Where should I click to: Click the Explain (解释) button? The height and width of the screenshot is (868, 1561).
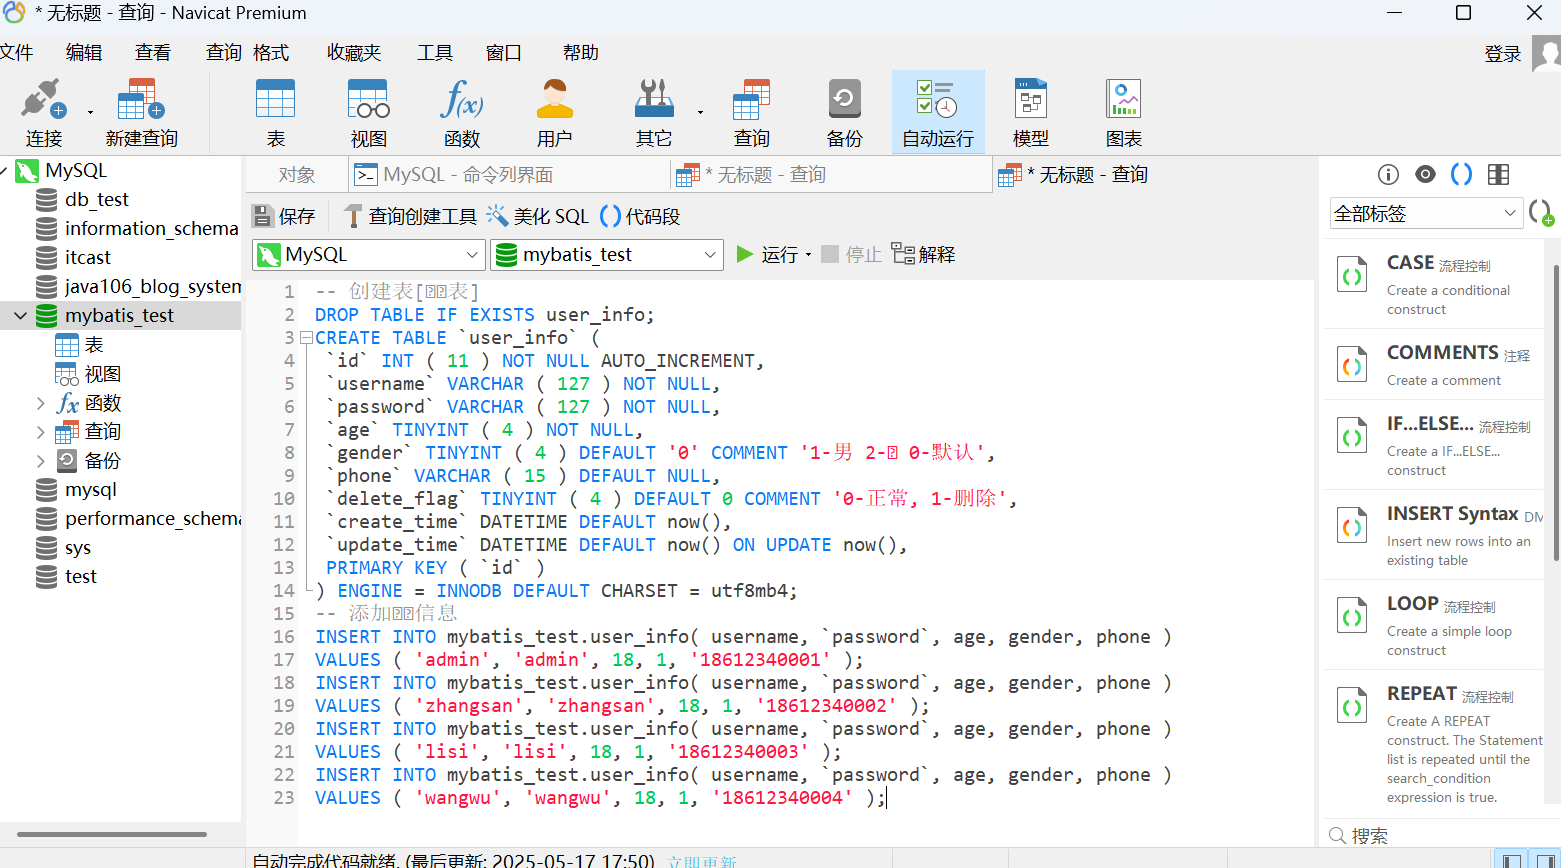(x=923, y=254)
